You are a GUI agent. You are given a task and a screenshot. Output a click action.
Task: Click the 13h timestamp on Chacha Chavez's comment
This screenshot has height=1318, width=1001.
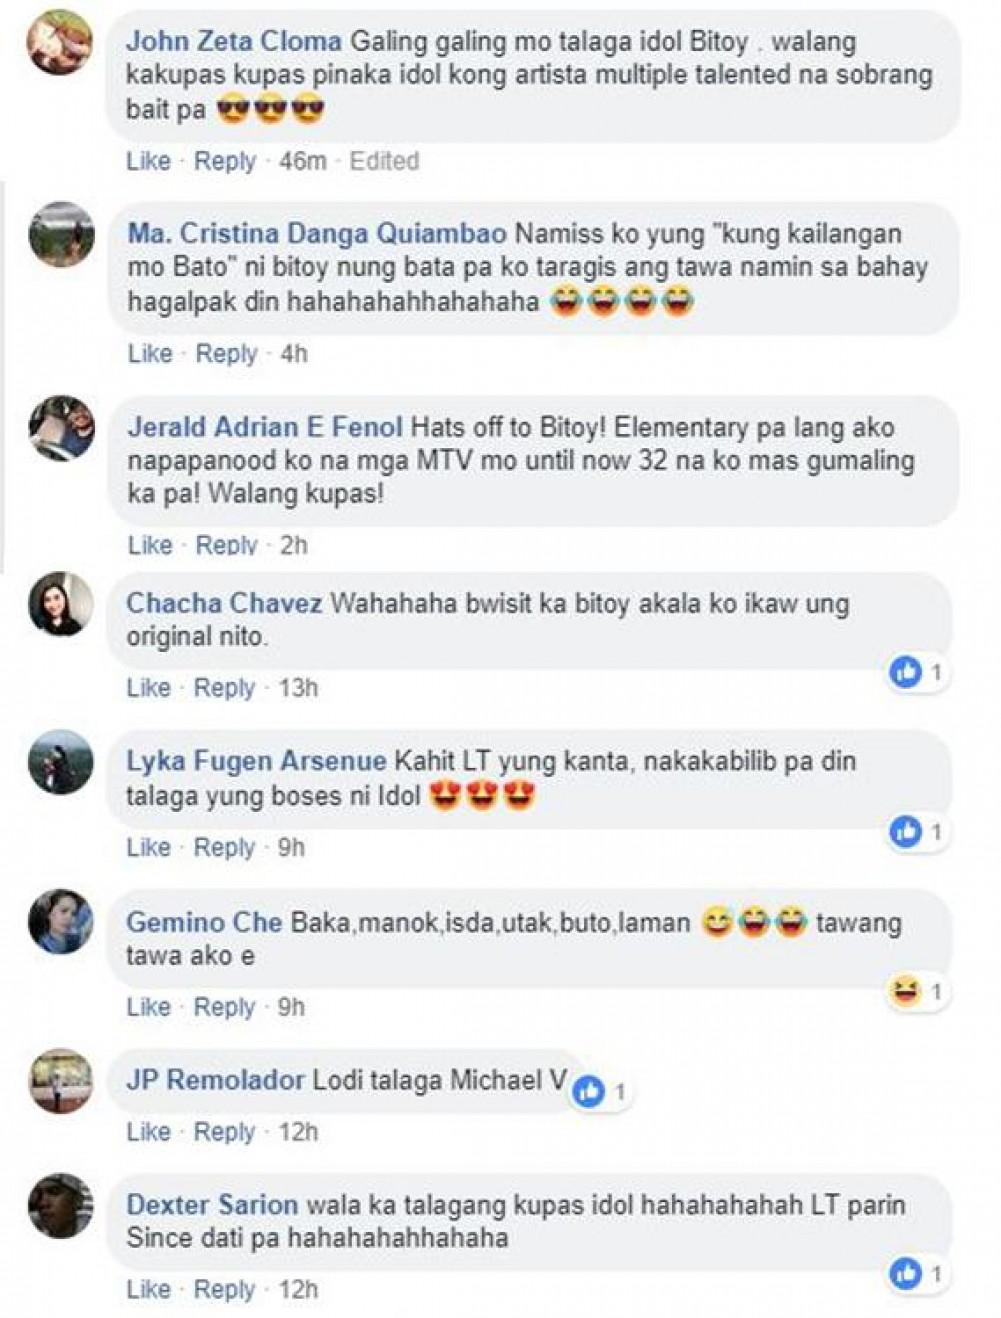[298, 688]
